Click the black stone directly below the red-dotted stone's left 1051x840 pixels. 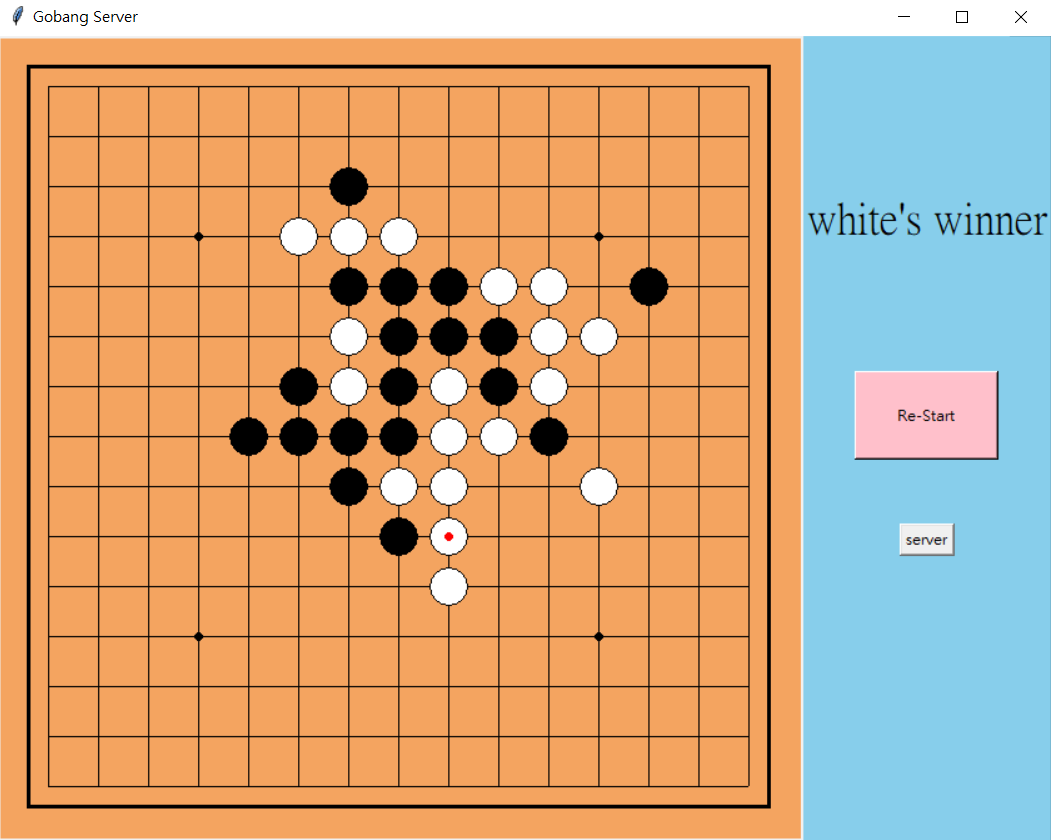coord(398,537)
